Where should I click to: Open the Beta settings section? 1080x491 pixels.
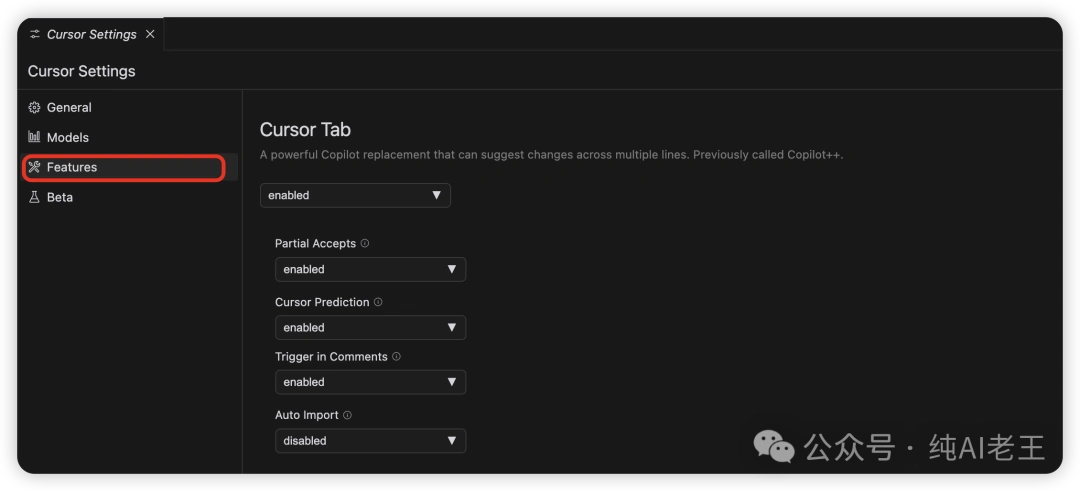[60, 198]
